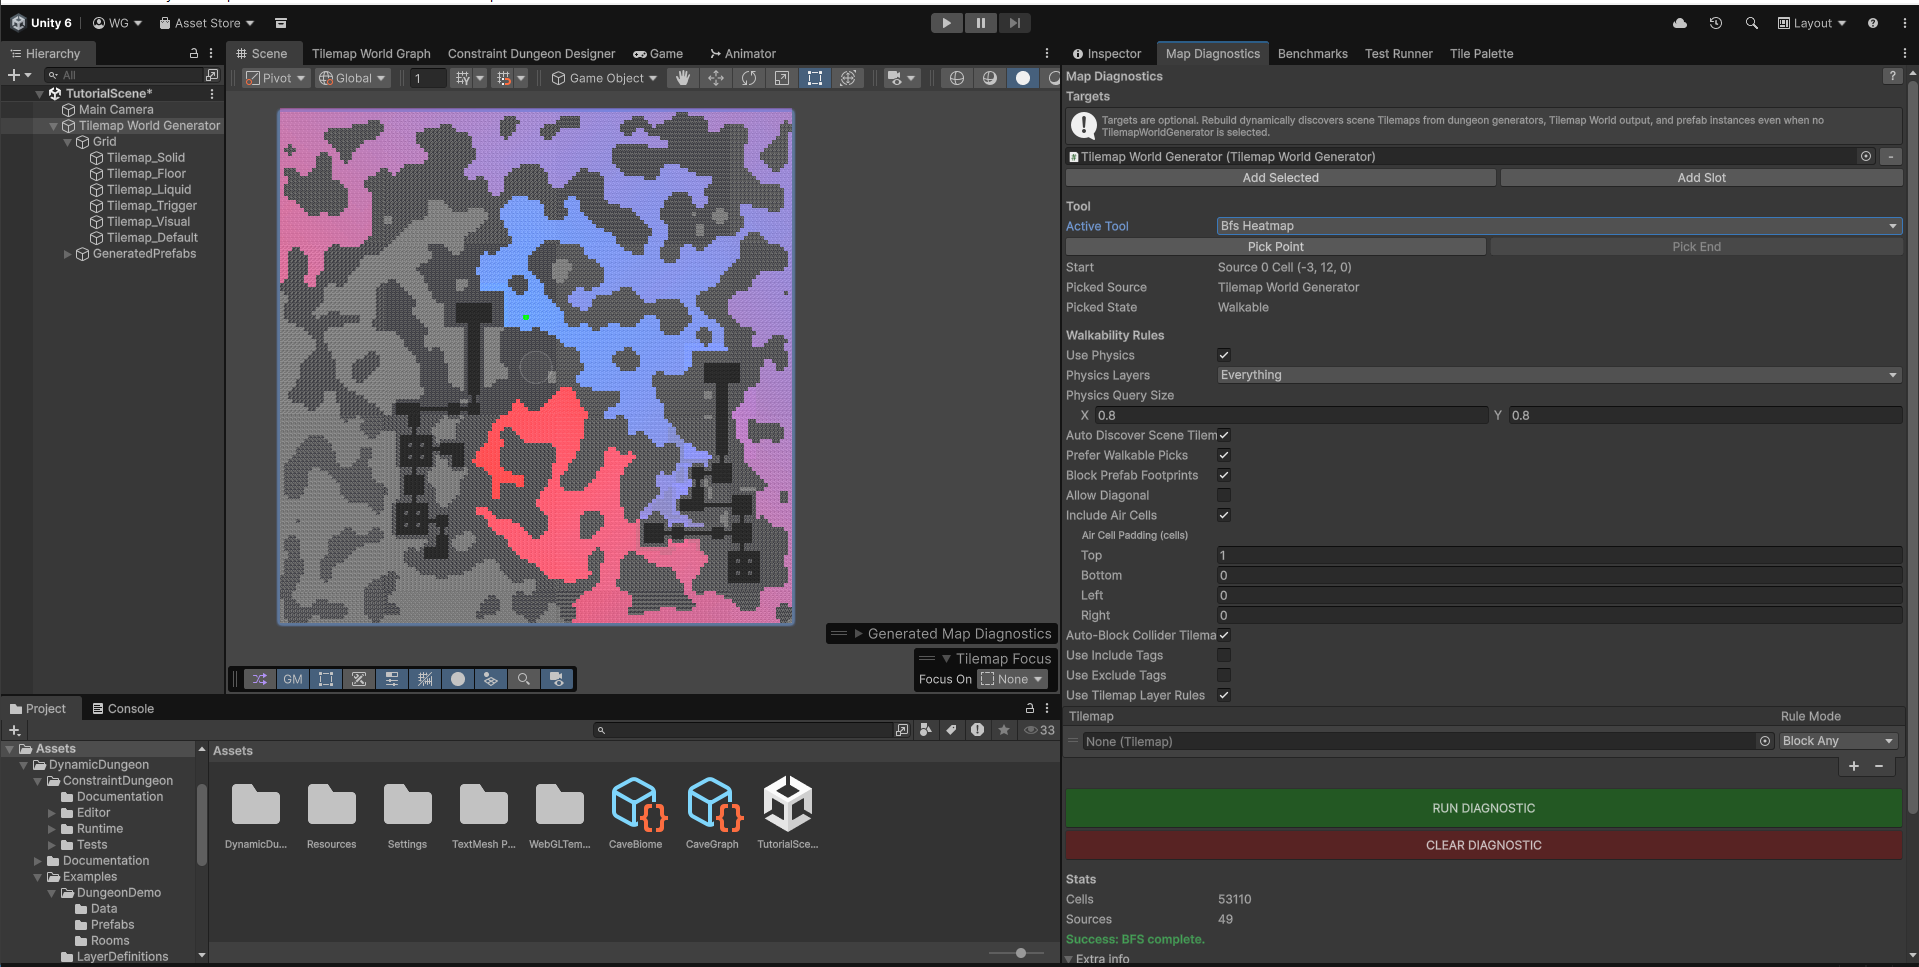Open global search magnifier in top bar
Screen dimensions: 1919x967
point(1752,23)
